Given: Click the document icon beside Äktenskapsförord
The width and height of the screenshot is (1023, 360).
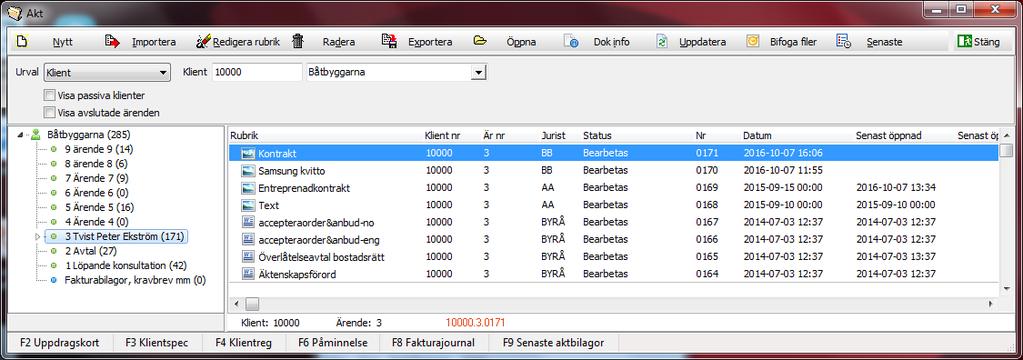Looking at the screenshot, I should pyautogui.click(x=248, y=274).
